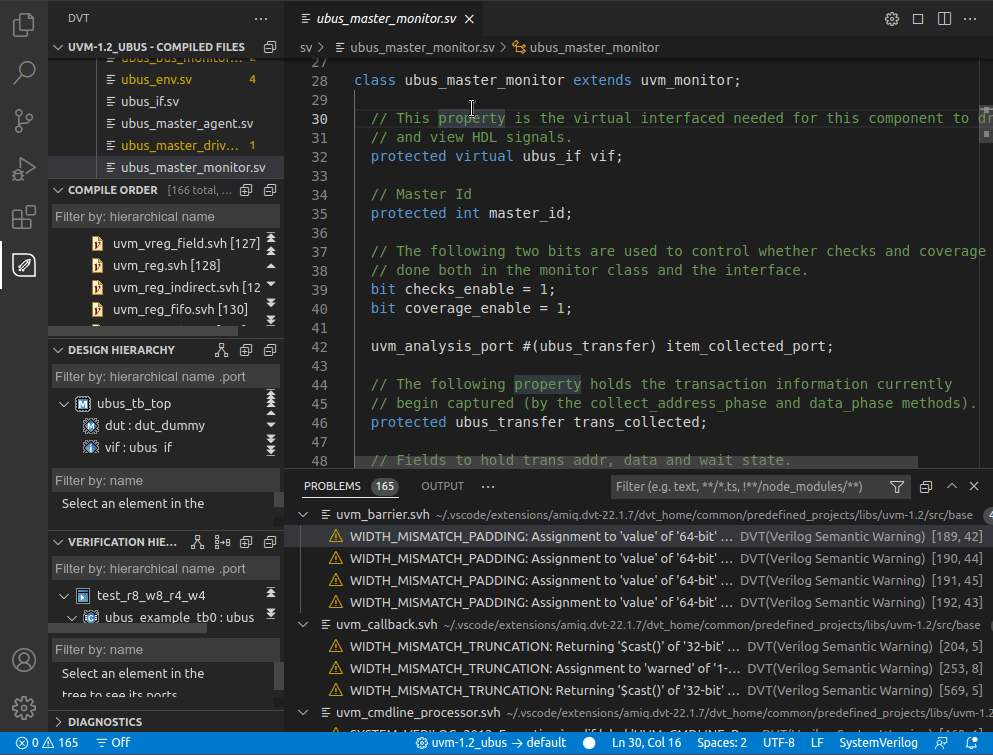
Task: Click the Problems filter text field
Action: (745, 487)
